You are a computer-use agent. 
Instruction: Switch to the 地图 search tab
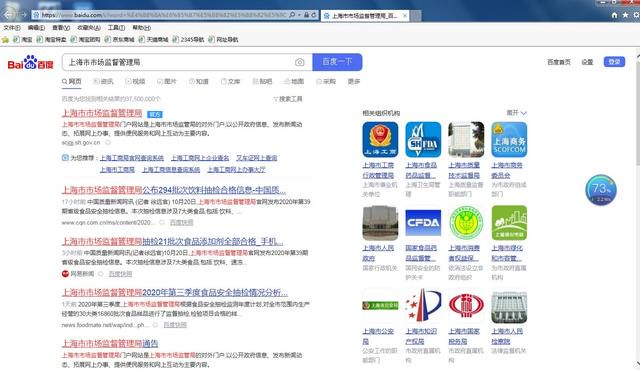(294, 82)
